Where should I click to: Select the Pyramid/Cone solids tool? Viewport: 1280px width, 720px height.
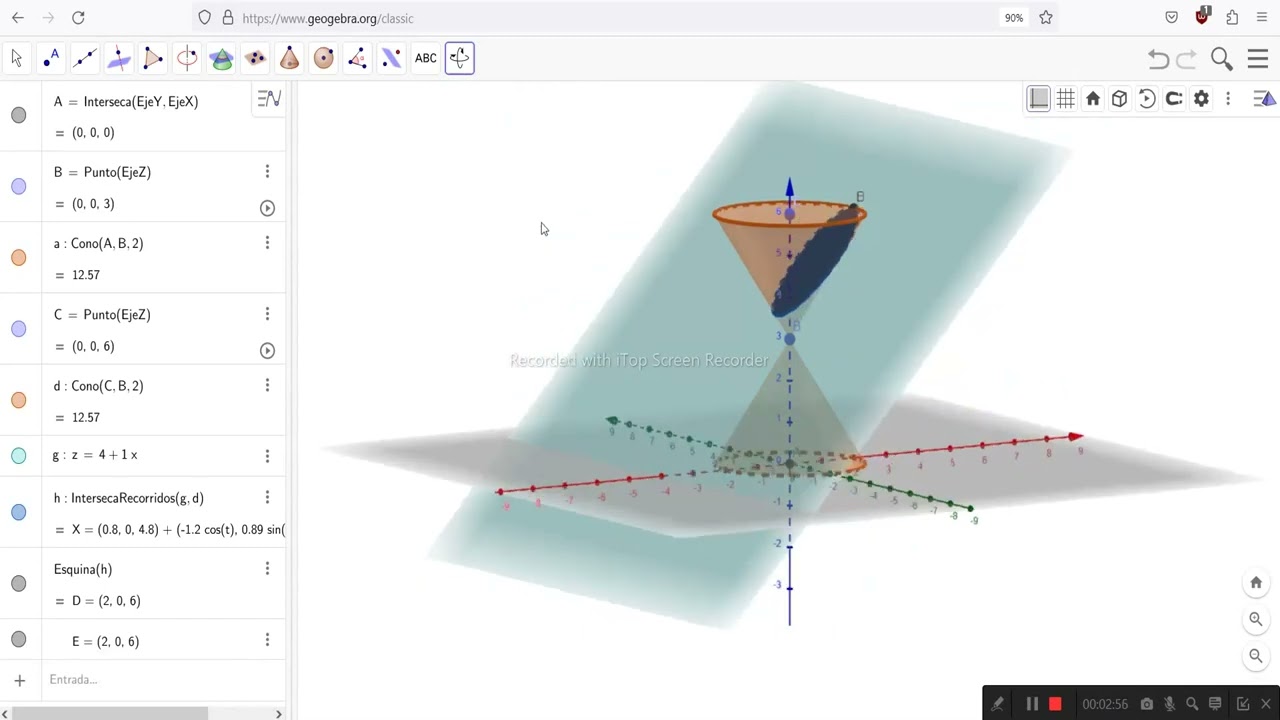(x=289, y=58)
